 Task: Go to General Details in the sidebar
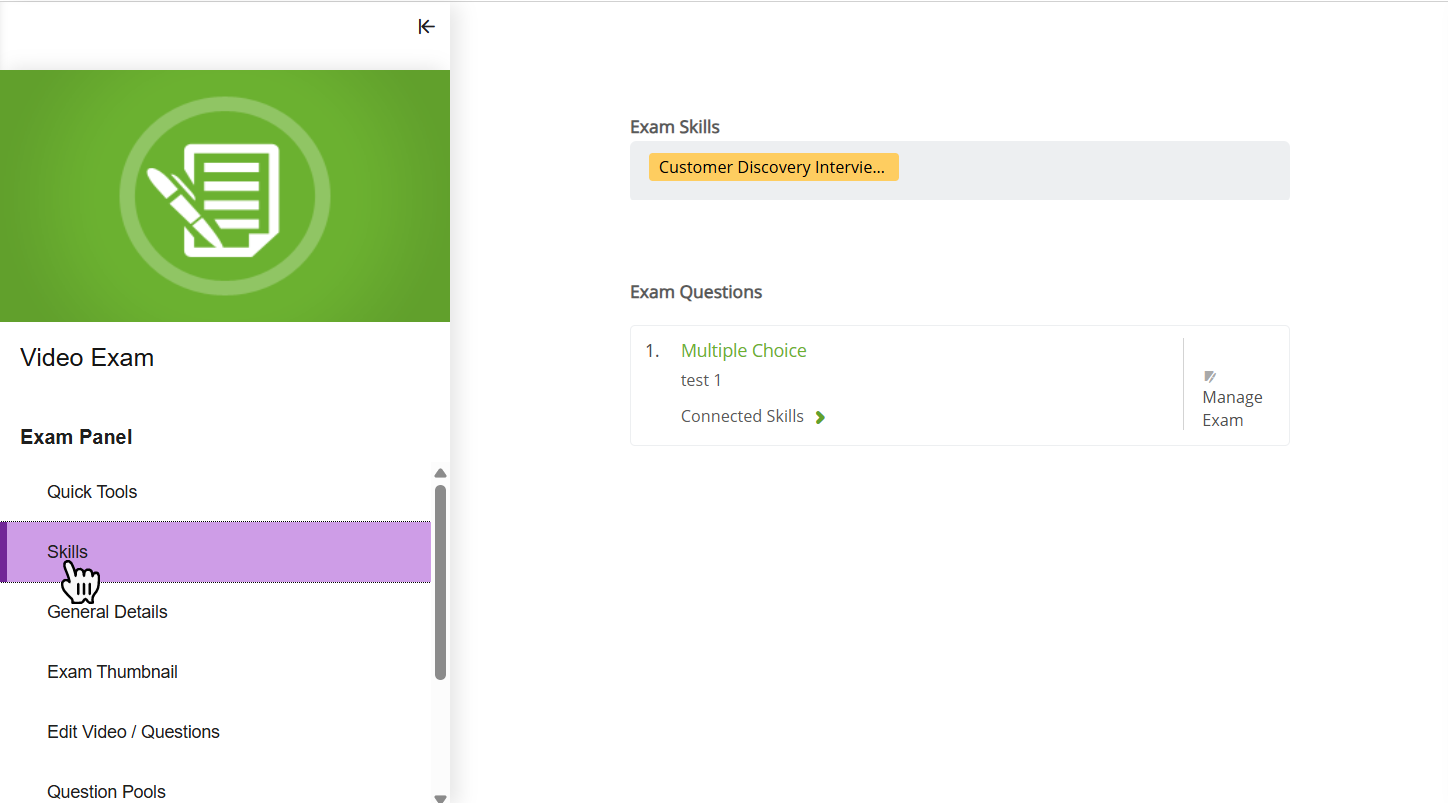pyautogui.click(x=107, y=612)
